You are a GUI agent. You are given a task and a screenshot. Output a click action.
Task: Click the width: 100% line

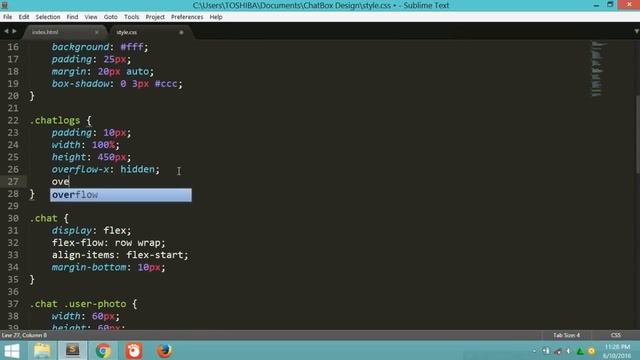(x=86, y=145)
